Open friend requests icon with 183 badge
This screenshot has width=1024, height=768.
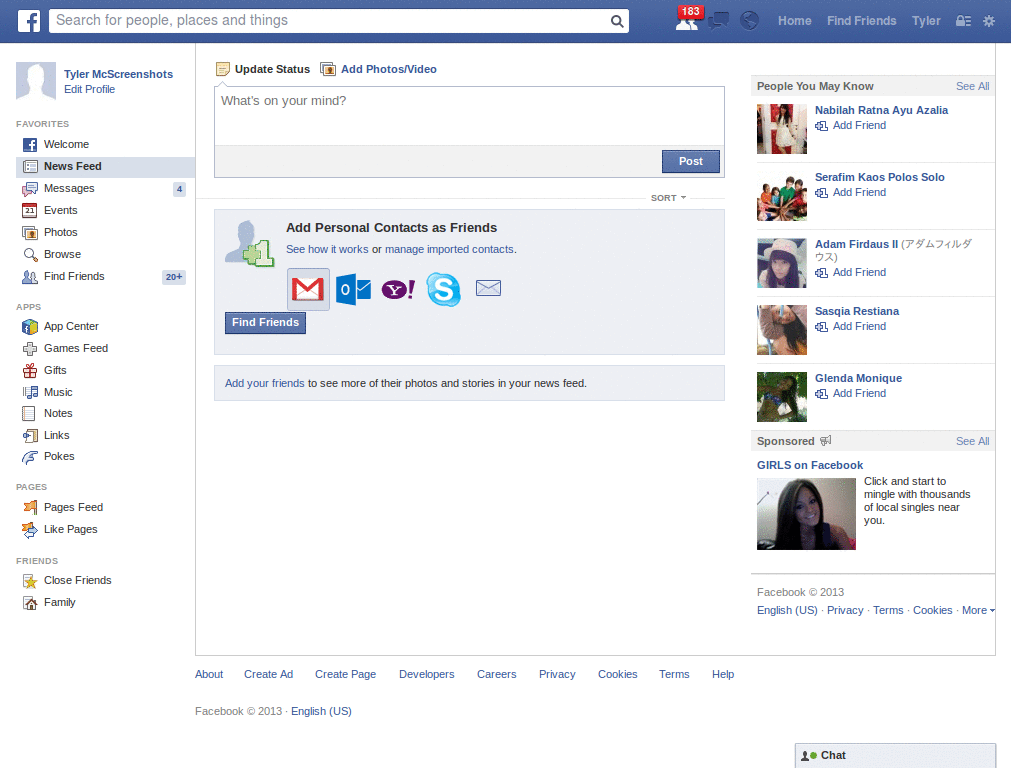pos(688,20)
